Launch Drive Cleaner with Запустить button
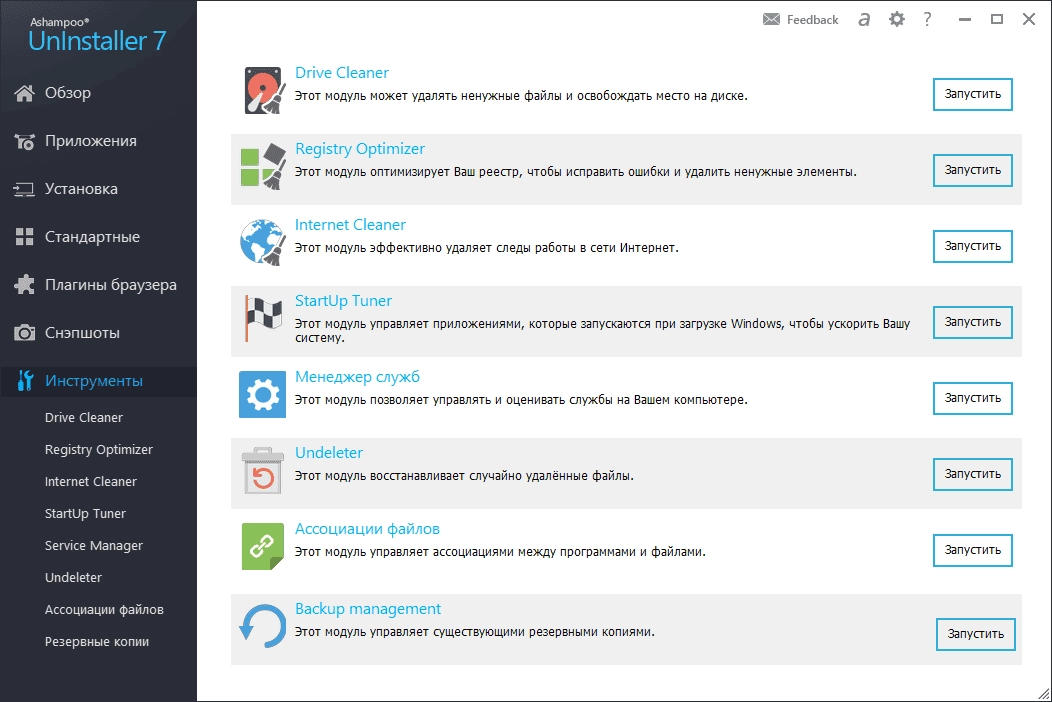The image size is (1052, 702). tap(973, 95)
